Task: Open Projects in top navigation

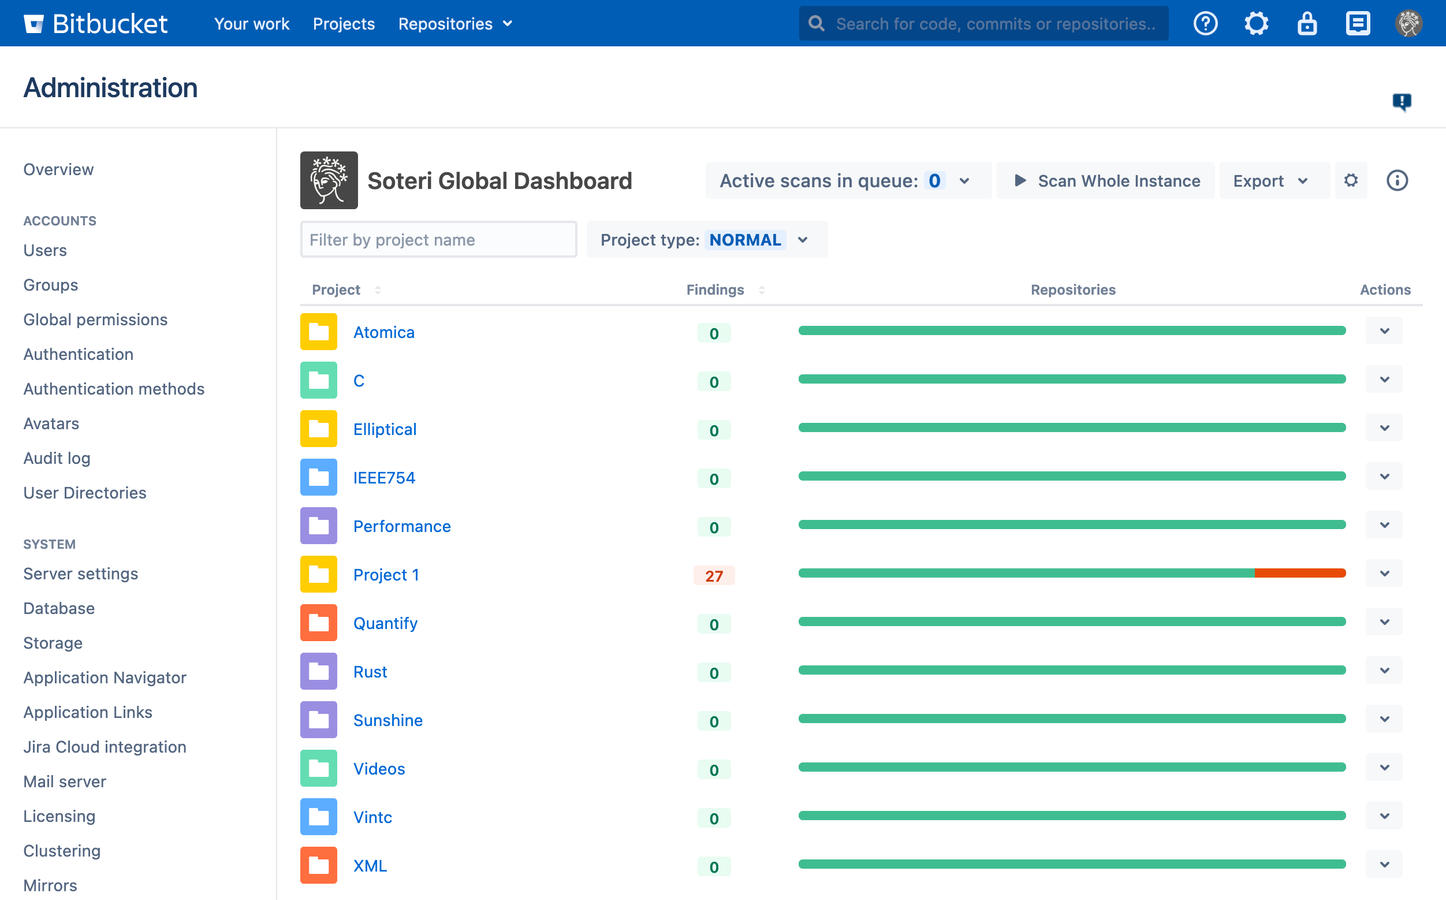Action: [344, 23]
